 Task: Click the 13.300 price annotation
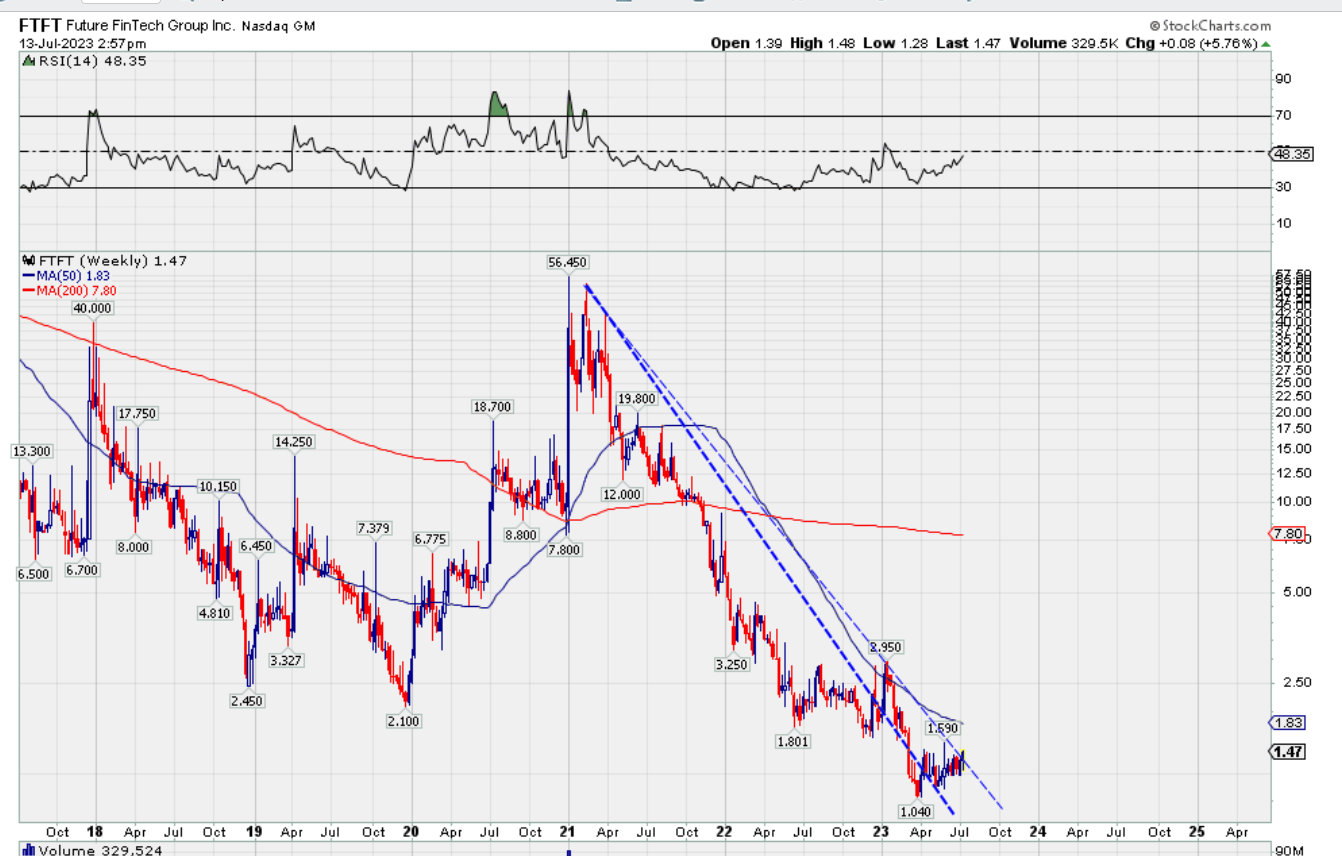[x=31, y=451]
